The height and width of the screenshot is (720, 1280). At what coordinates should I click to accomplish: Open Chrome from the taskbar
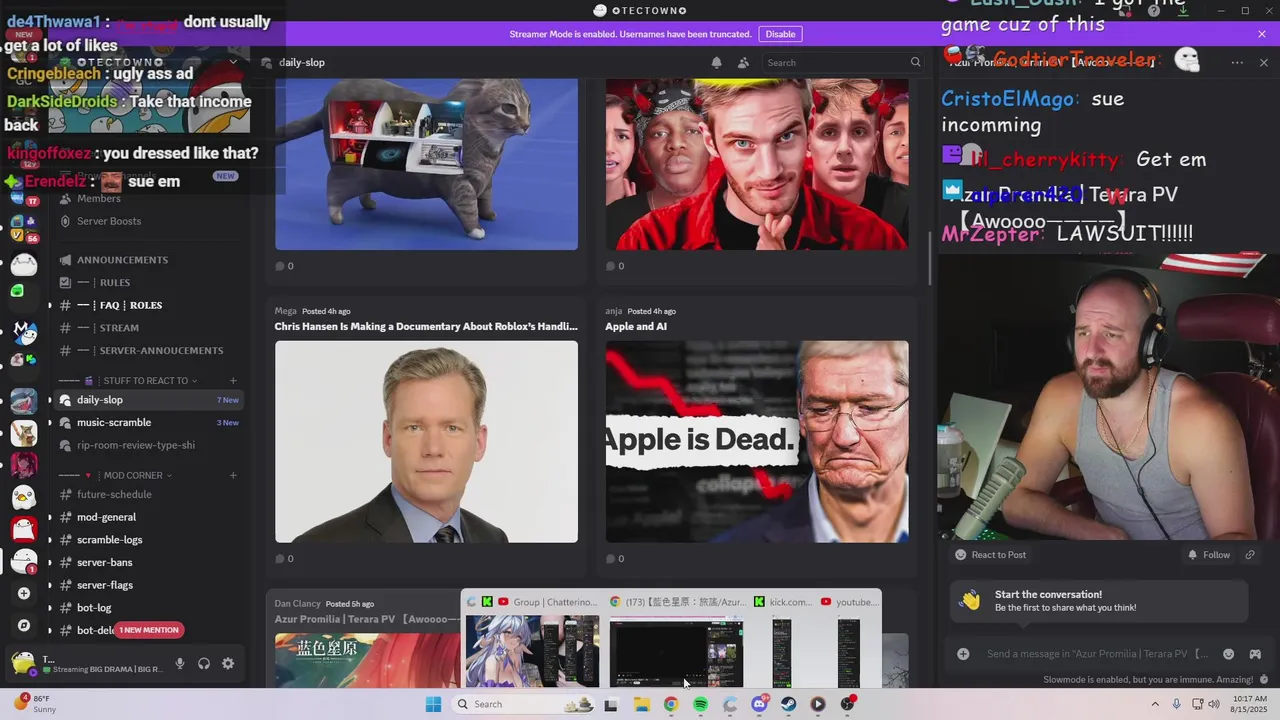(x=671, y=704)
